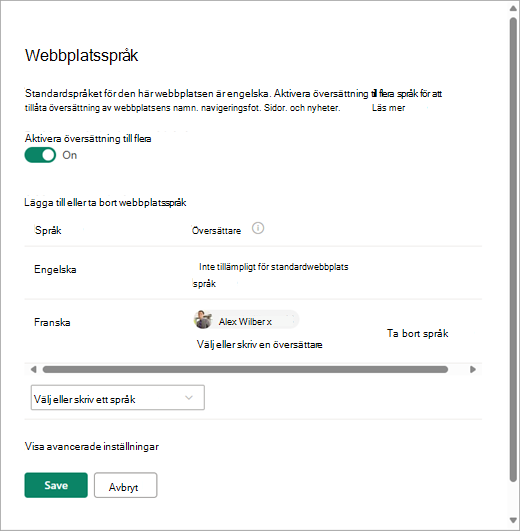The image size is (520, 531).
Task: Click Ta bort språk for Franska
Action: click(417, 334)
